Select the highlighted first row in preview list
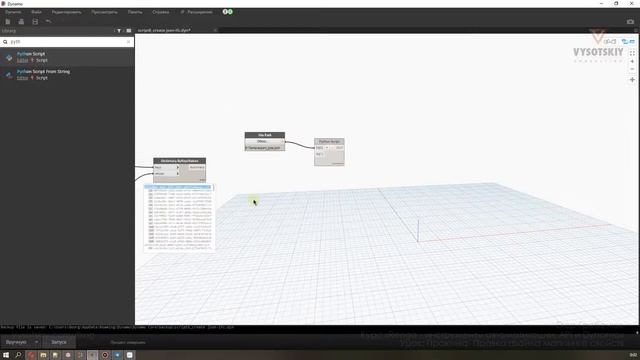The height and width of the screenshot is (360, 640). 179,187
